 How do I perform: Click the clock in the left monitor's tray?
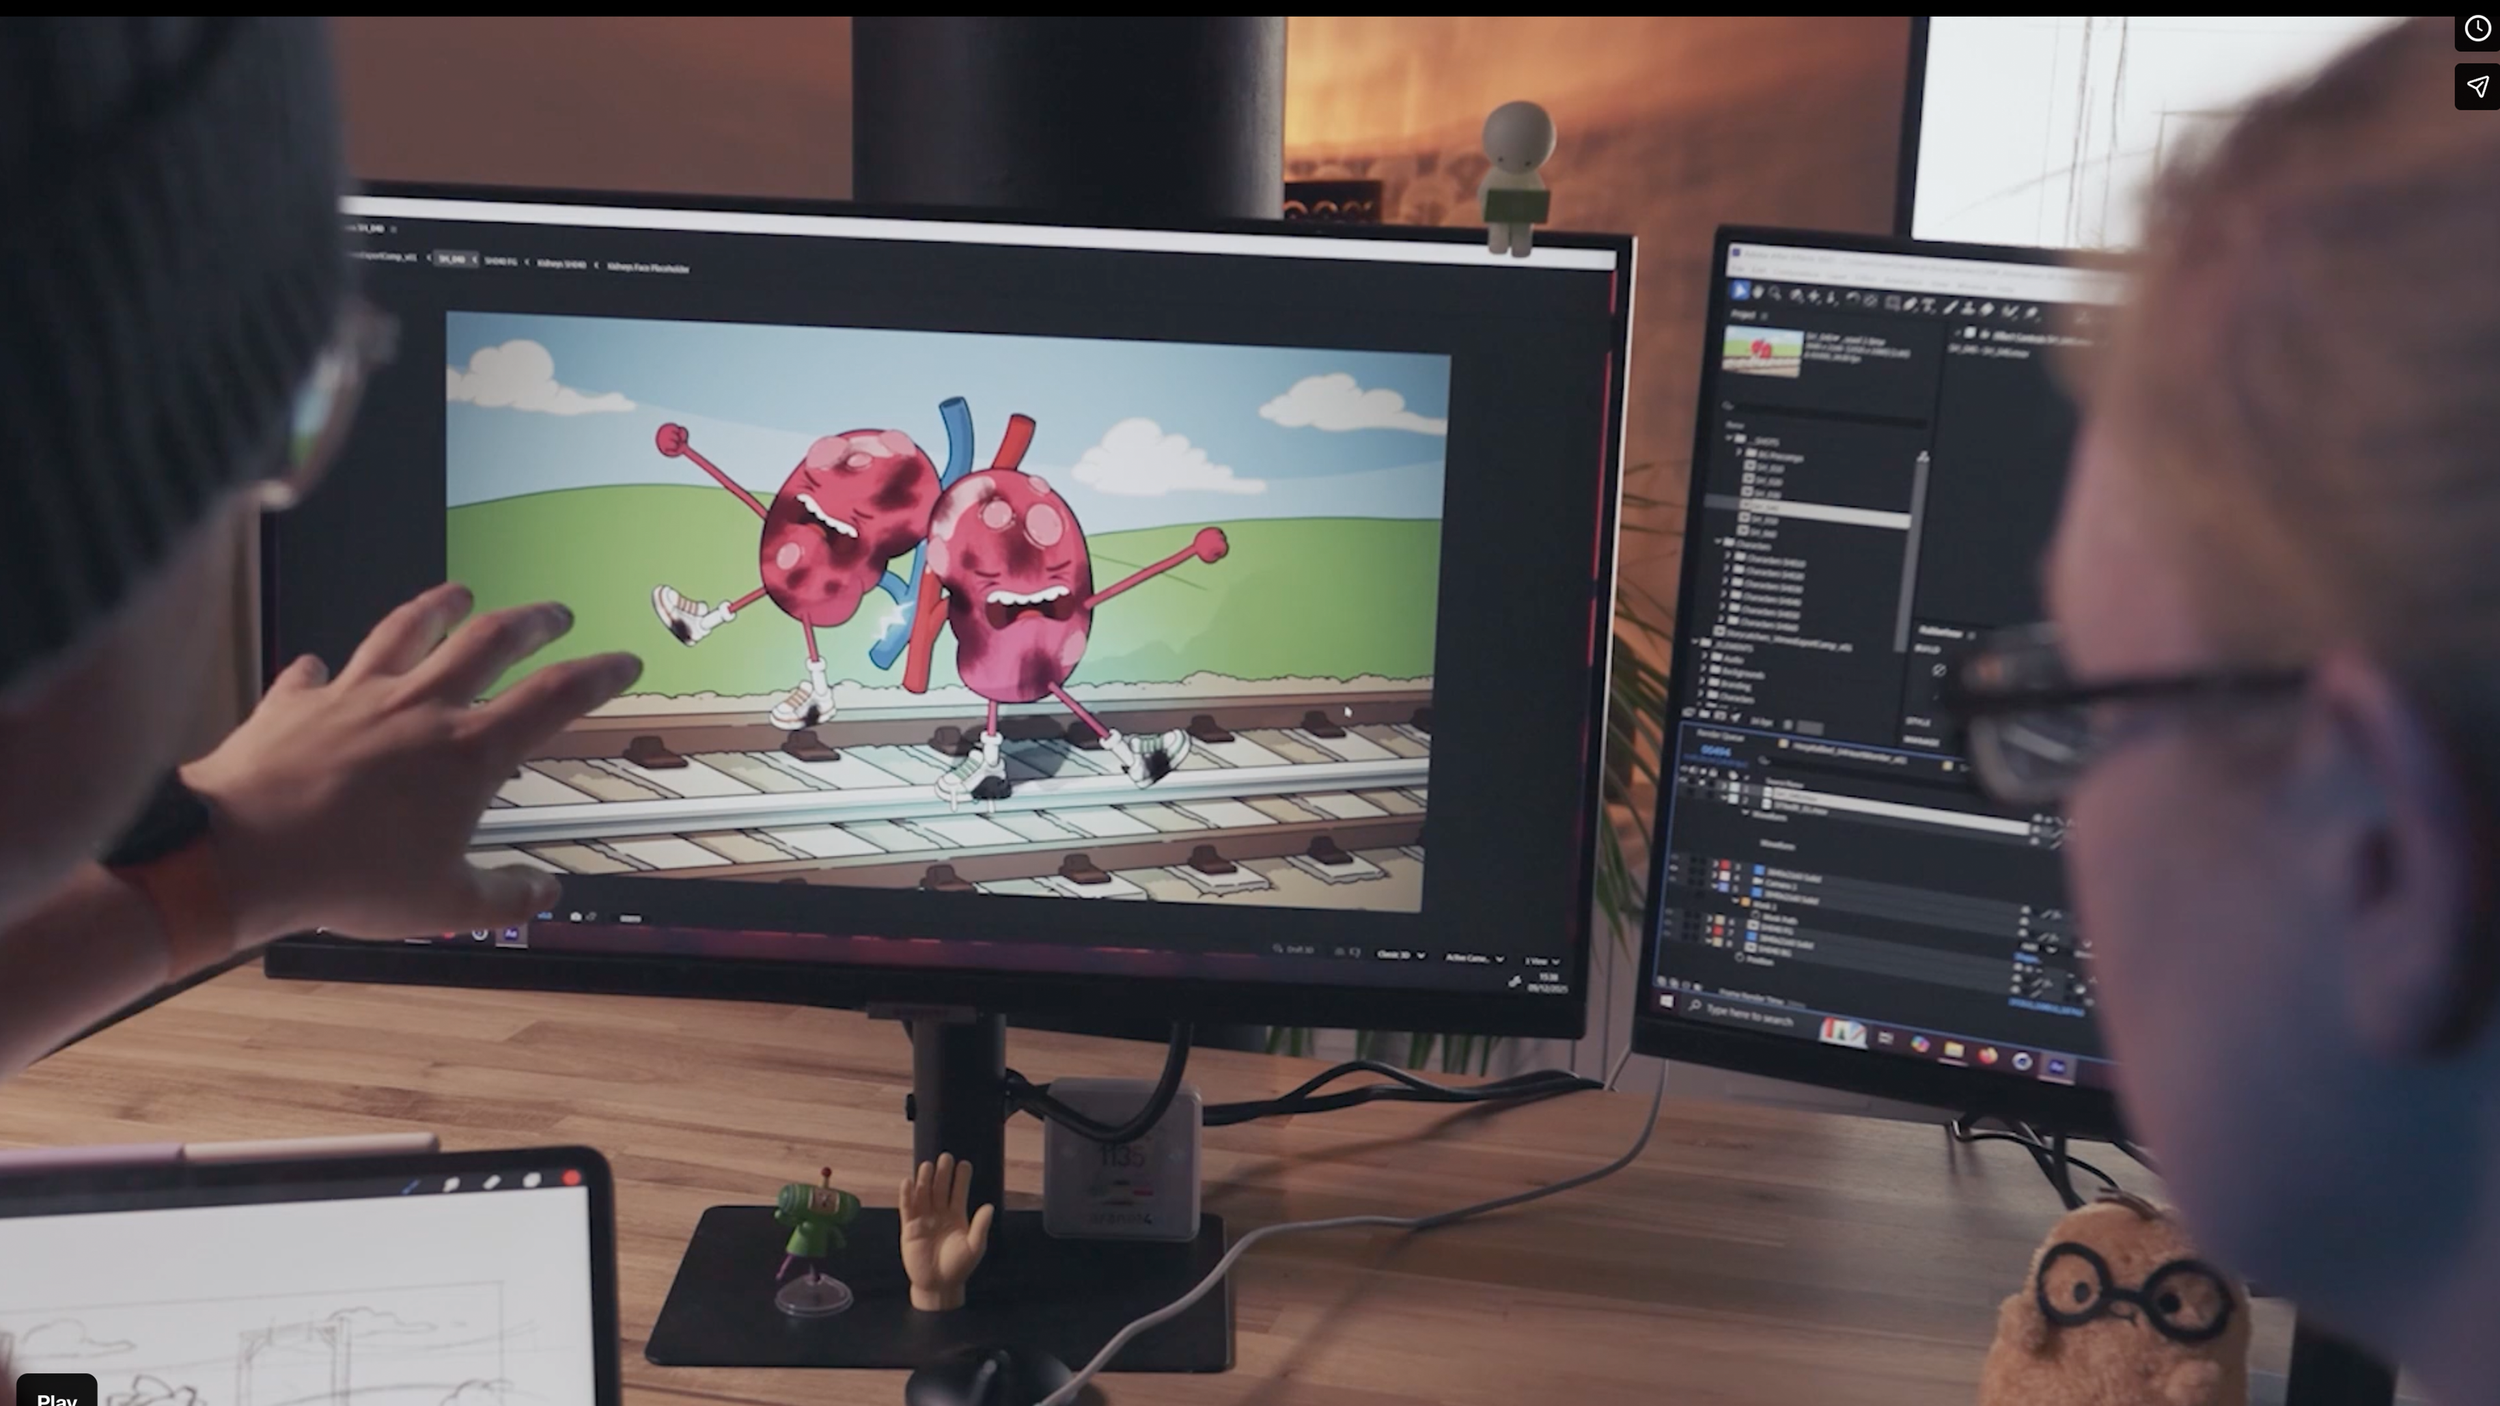[x=1548, y=983]
